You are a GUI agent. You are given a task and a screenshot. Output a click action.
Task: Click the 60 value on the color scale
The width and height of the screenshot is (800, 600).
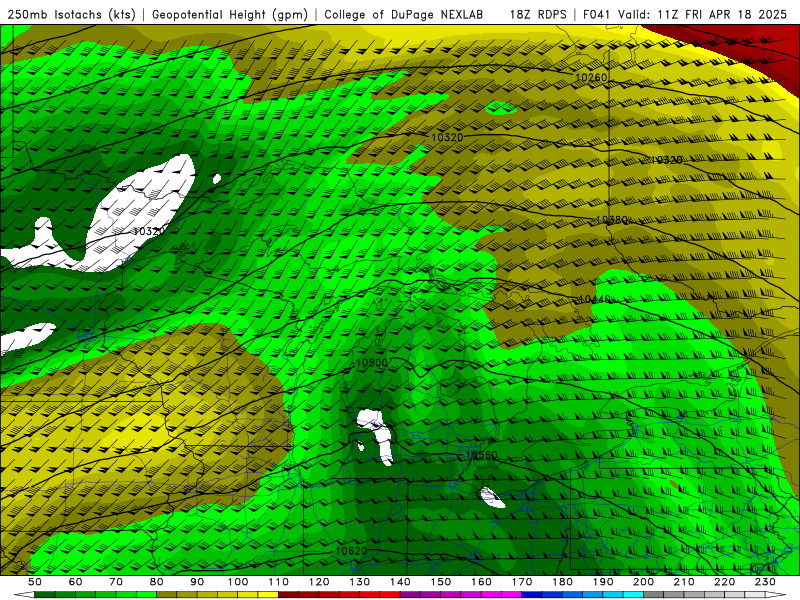(x=75, y=582)
